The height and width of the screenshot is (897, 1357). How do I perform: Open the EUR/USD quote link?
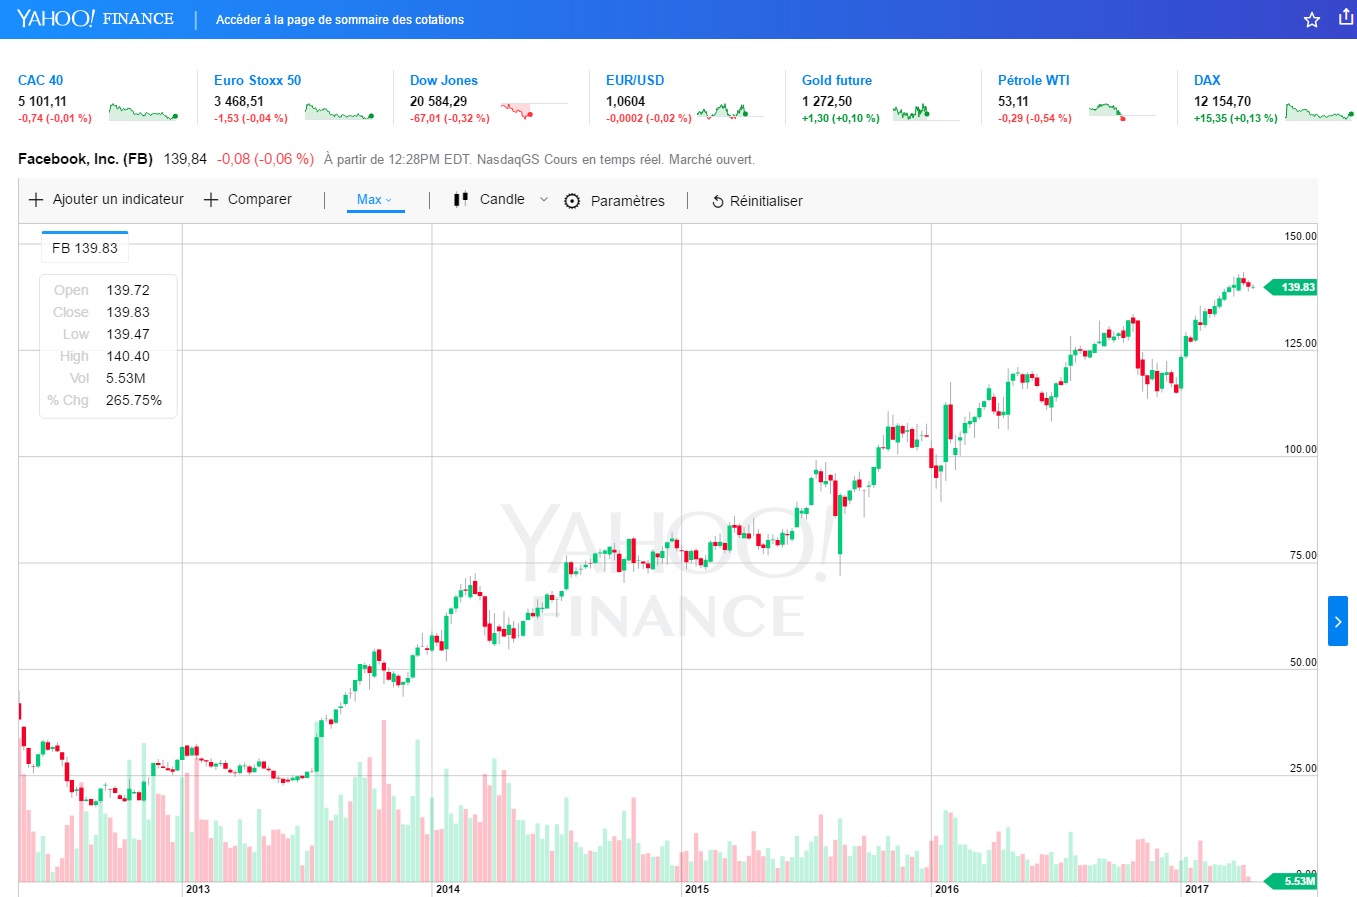pyautogui.click(x=635, y=80)
